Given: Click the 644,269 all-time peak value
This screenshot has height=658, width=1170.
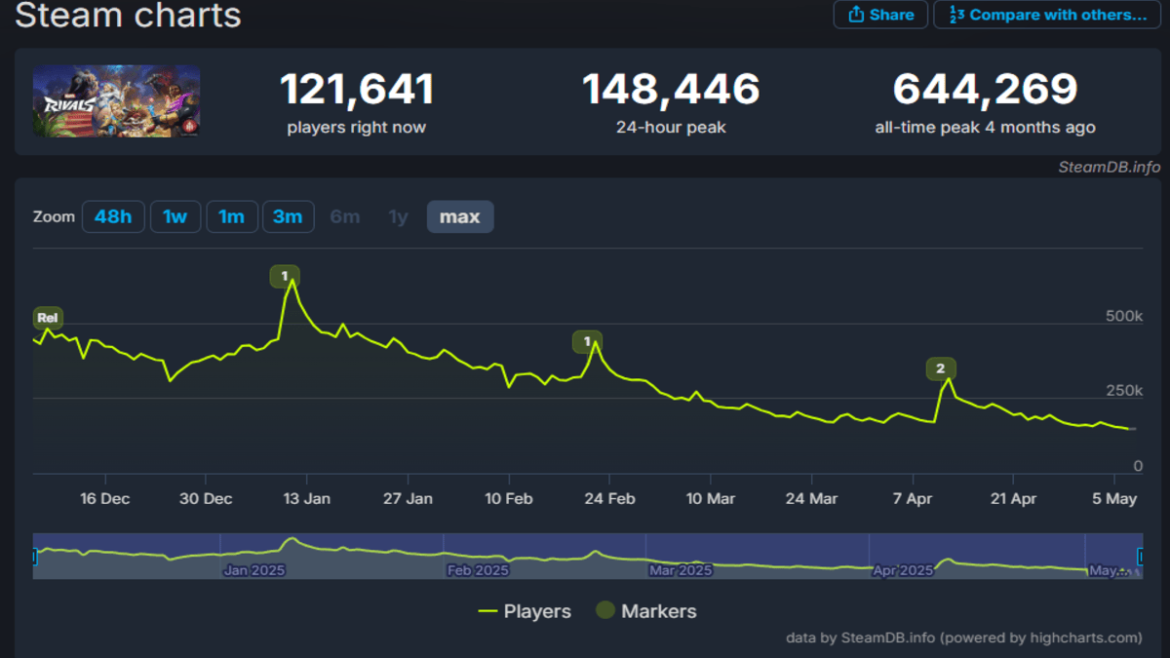Looking at the screenshot, I should [x=985, y=90].
